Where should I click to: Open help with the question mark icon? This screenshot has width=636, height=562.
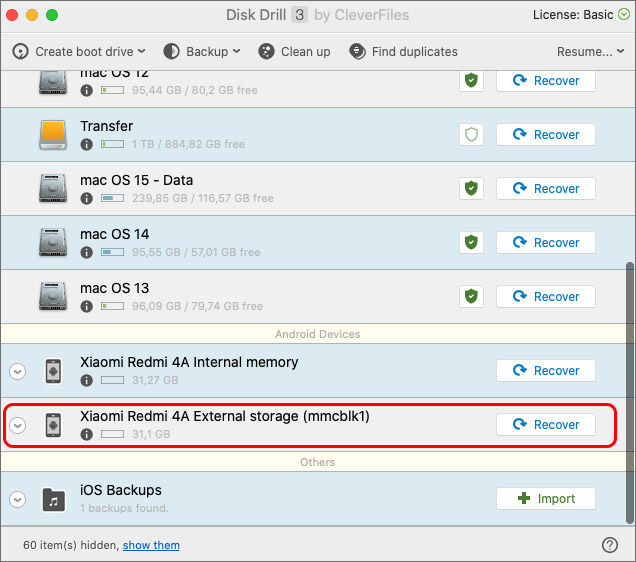pos(610,545)
